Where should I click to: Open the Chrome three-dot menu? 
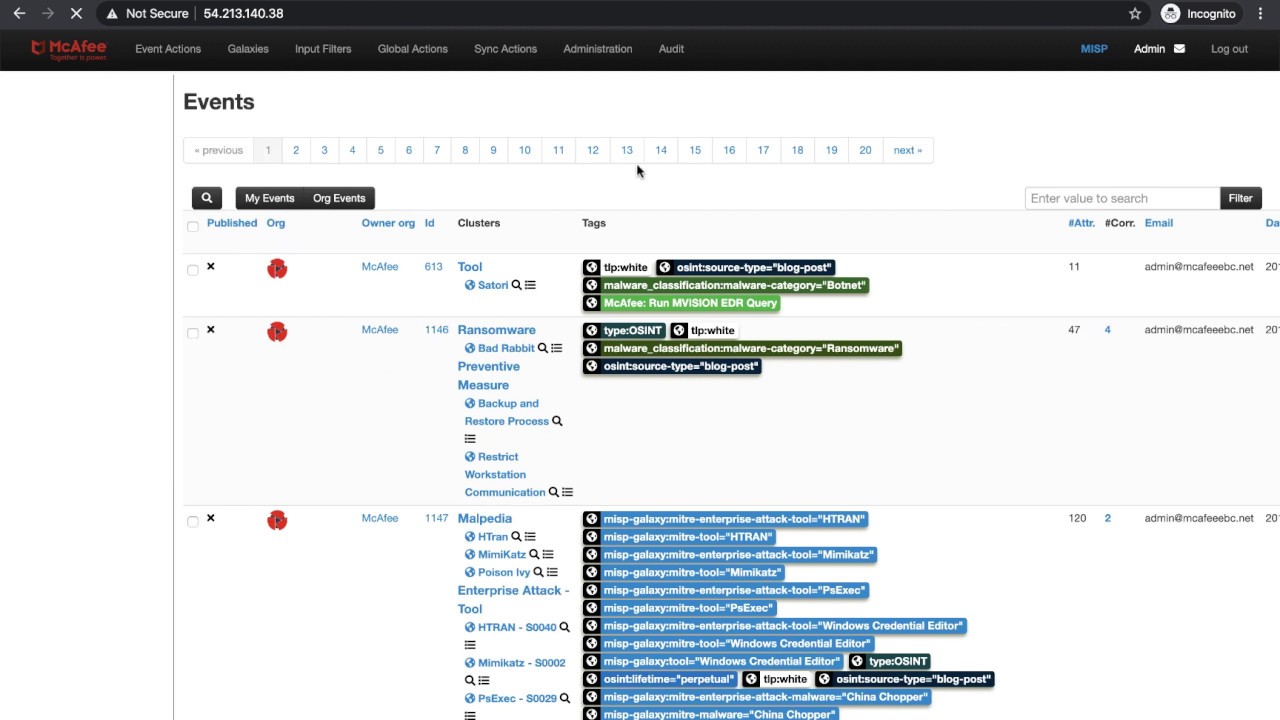[x=1260, y=14]
